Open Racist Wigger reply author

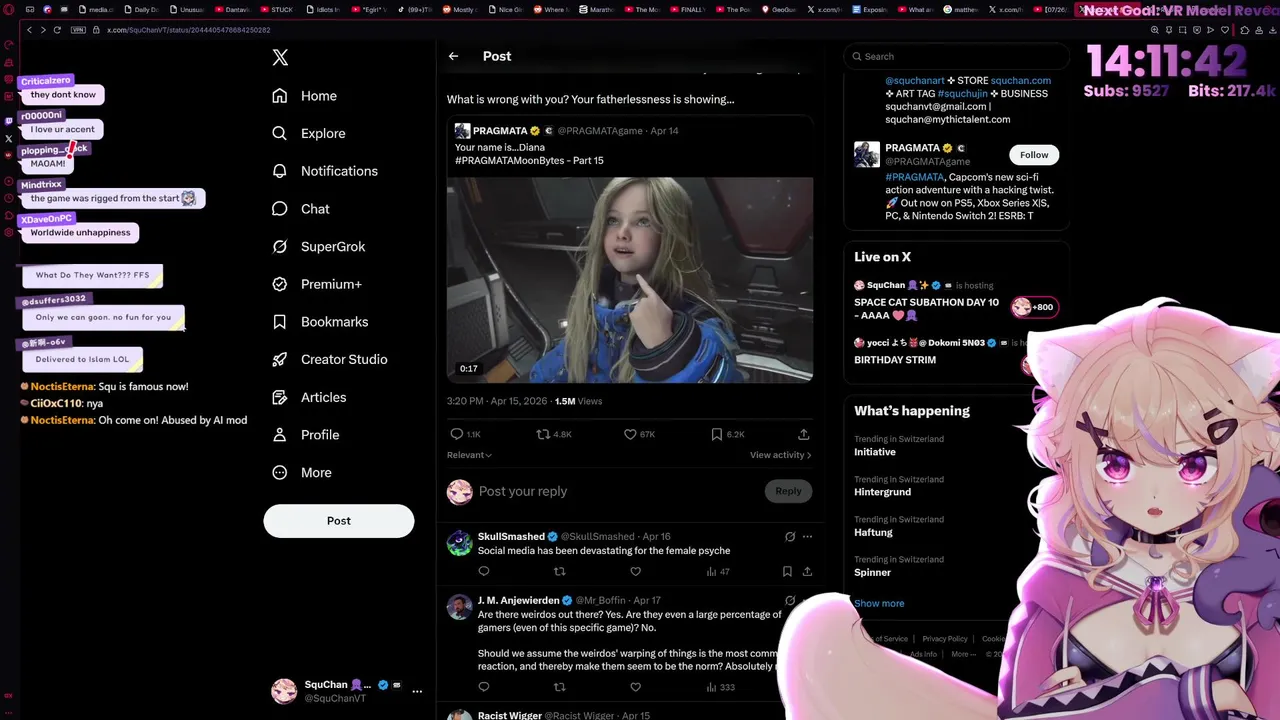pyautogui.click(x=510, y=716)
